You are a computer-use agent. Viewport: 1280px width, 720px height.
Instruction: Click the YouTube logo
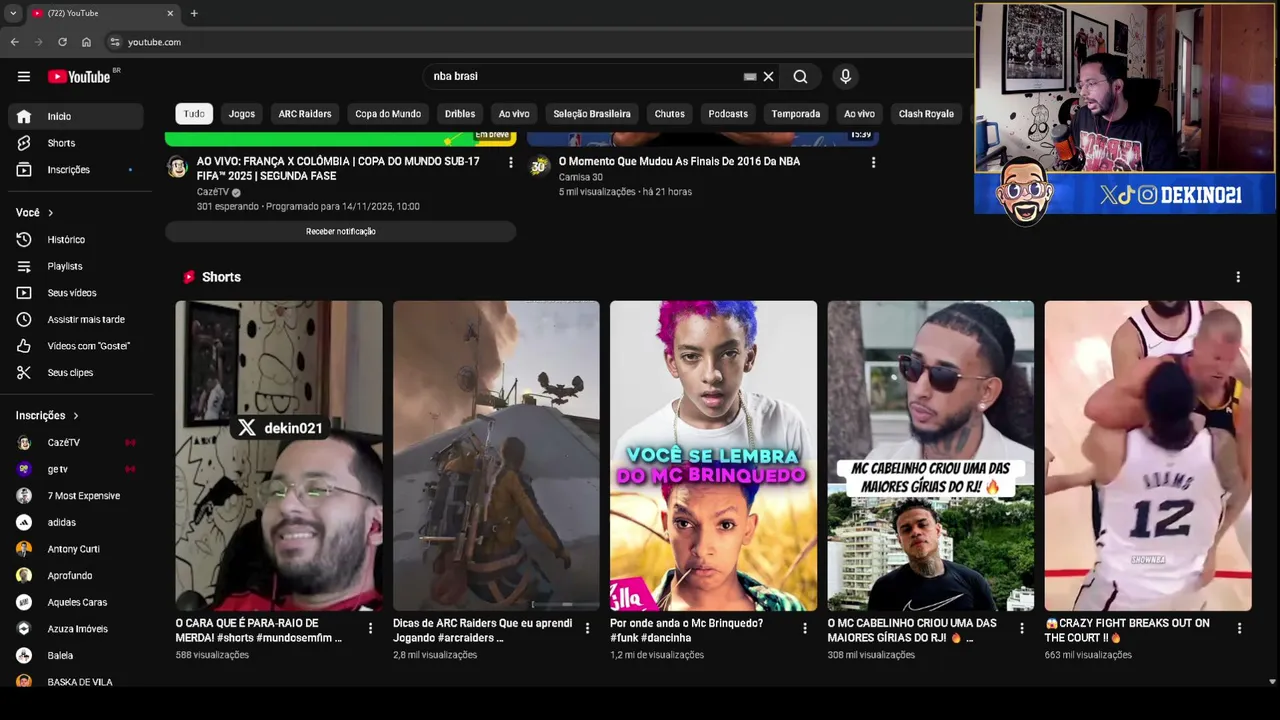coord(79,77)
